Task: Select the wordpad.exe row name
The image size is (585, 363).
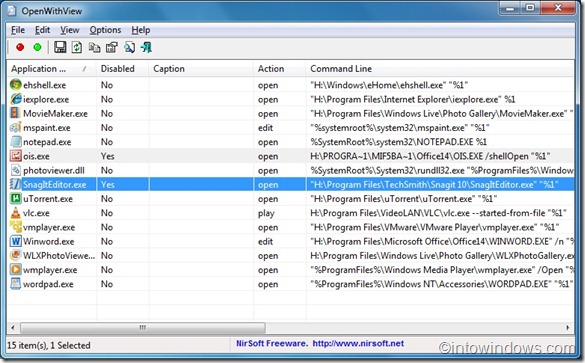Action: tap(48, 284)
